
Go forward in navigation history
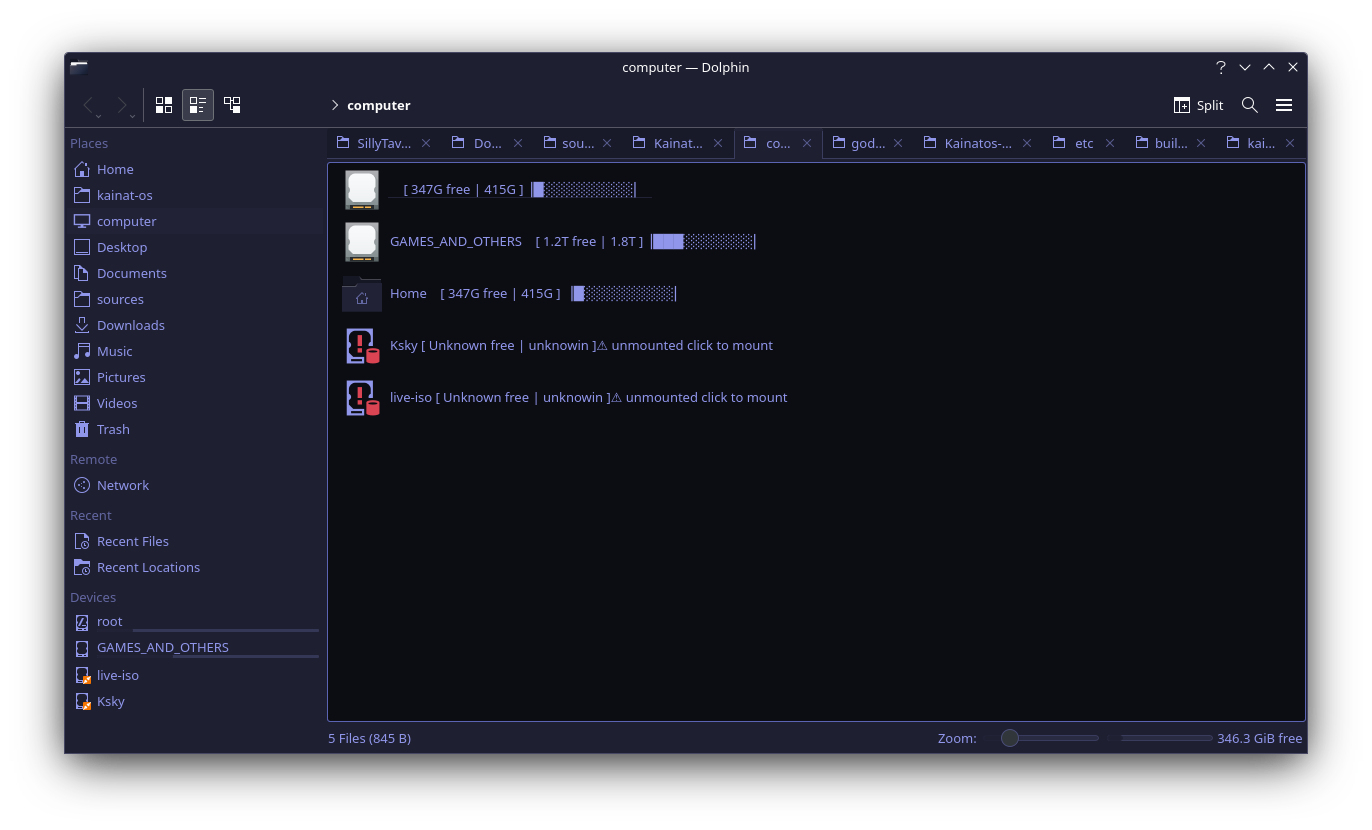(123, 105)
